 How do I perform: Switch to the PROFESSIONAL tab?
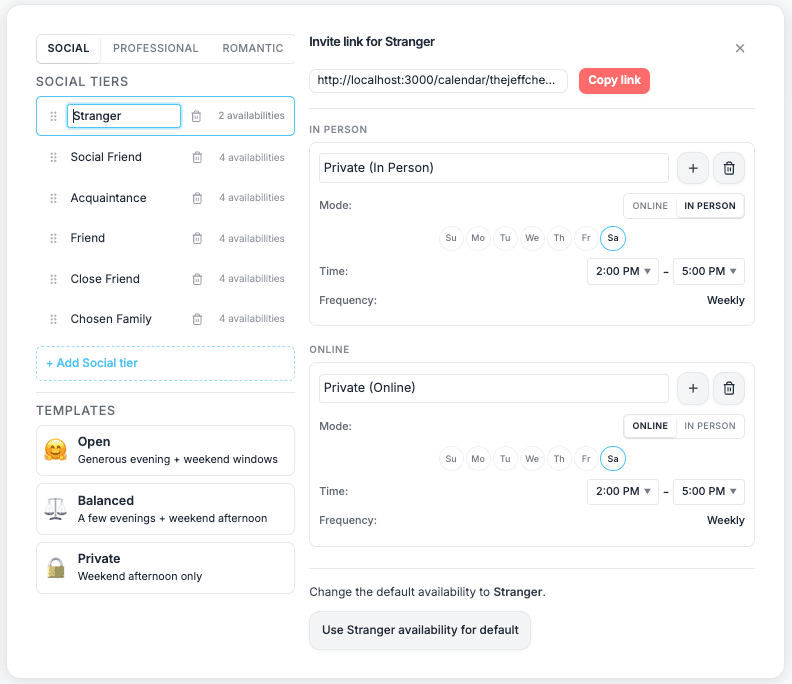(156, 48)
